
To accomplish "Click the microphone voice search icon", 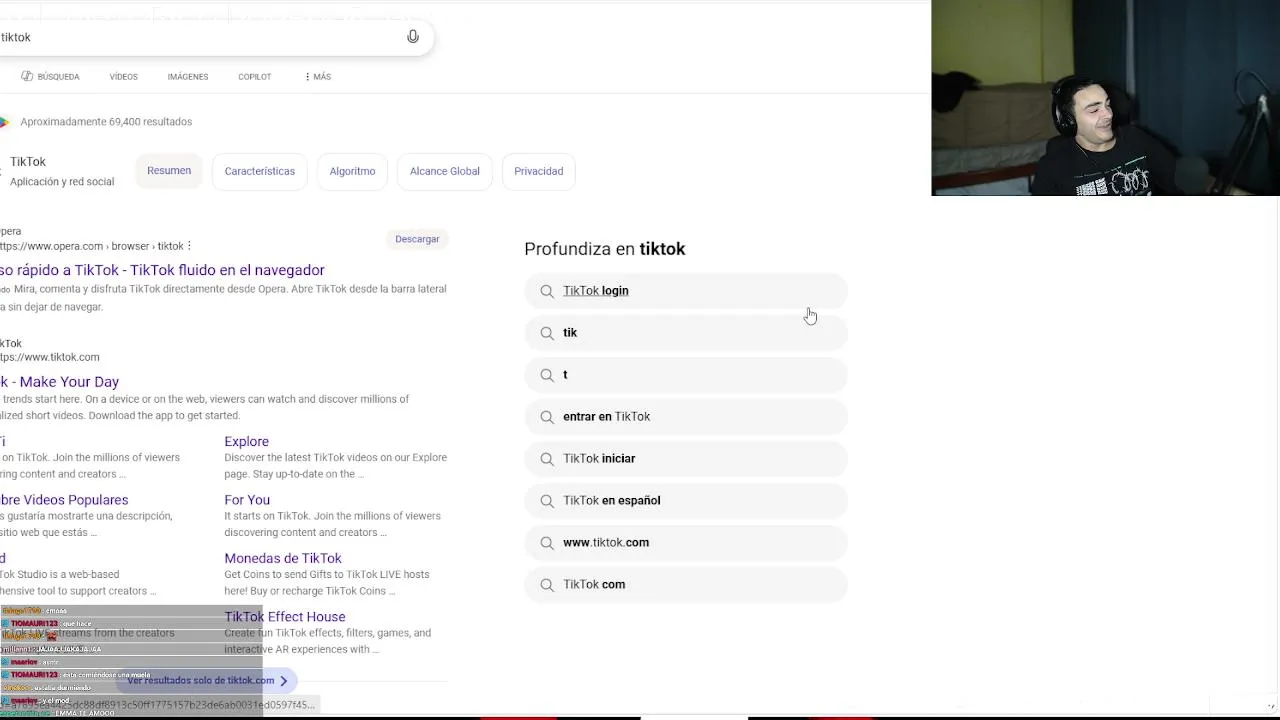I will 413,37.
